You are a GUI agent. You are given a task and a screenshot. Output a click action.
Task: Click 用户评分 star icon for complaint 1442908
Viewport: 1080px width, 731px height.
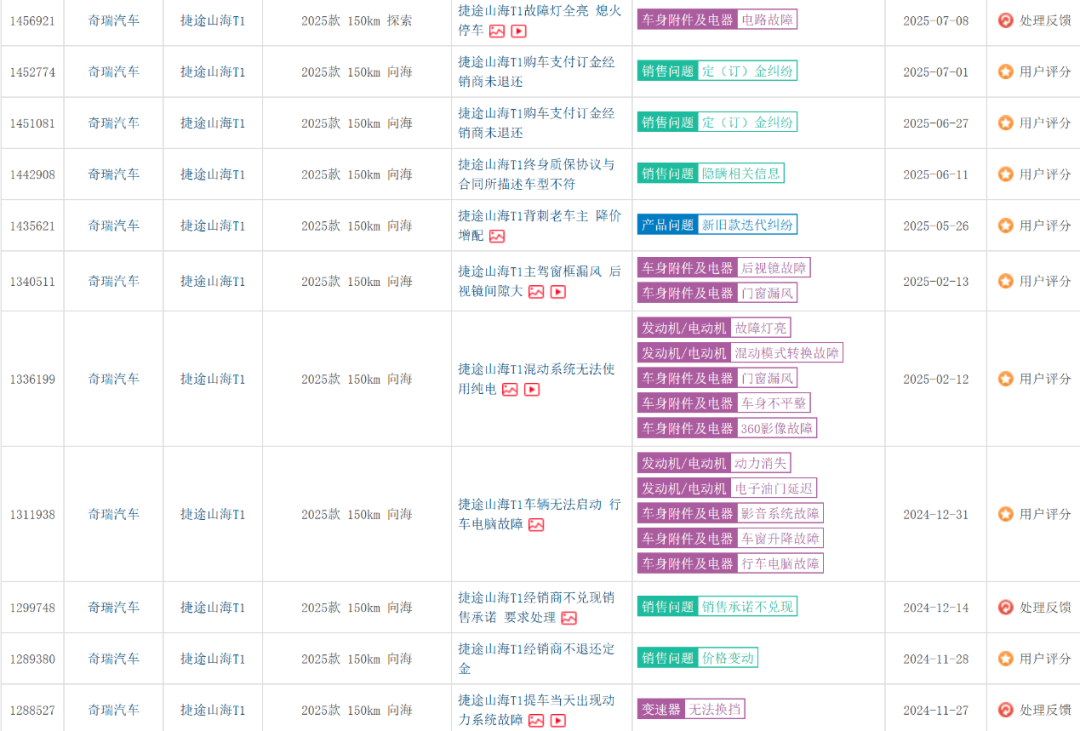(1006, 174)
